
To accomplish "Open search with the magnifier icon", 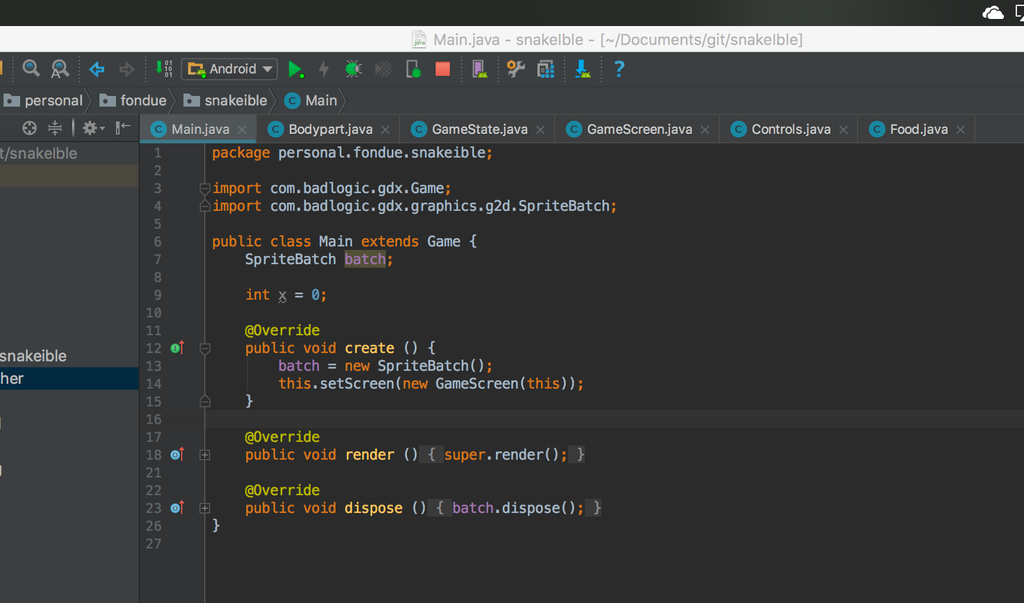I will 31,69.
